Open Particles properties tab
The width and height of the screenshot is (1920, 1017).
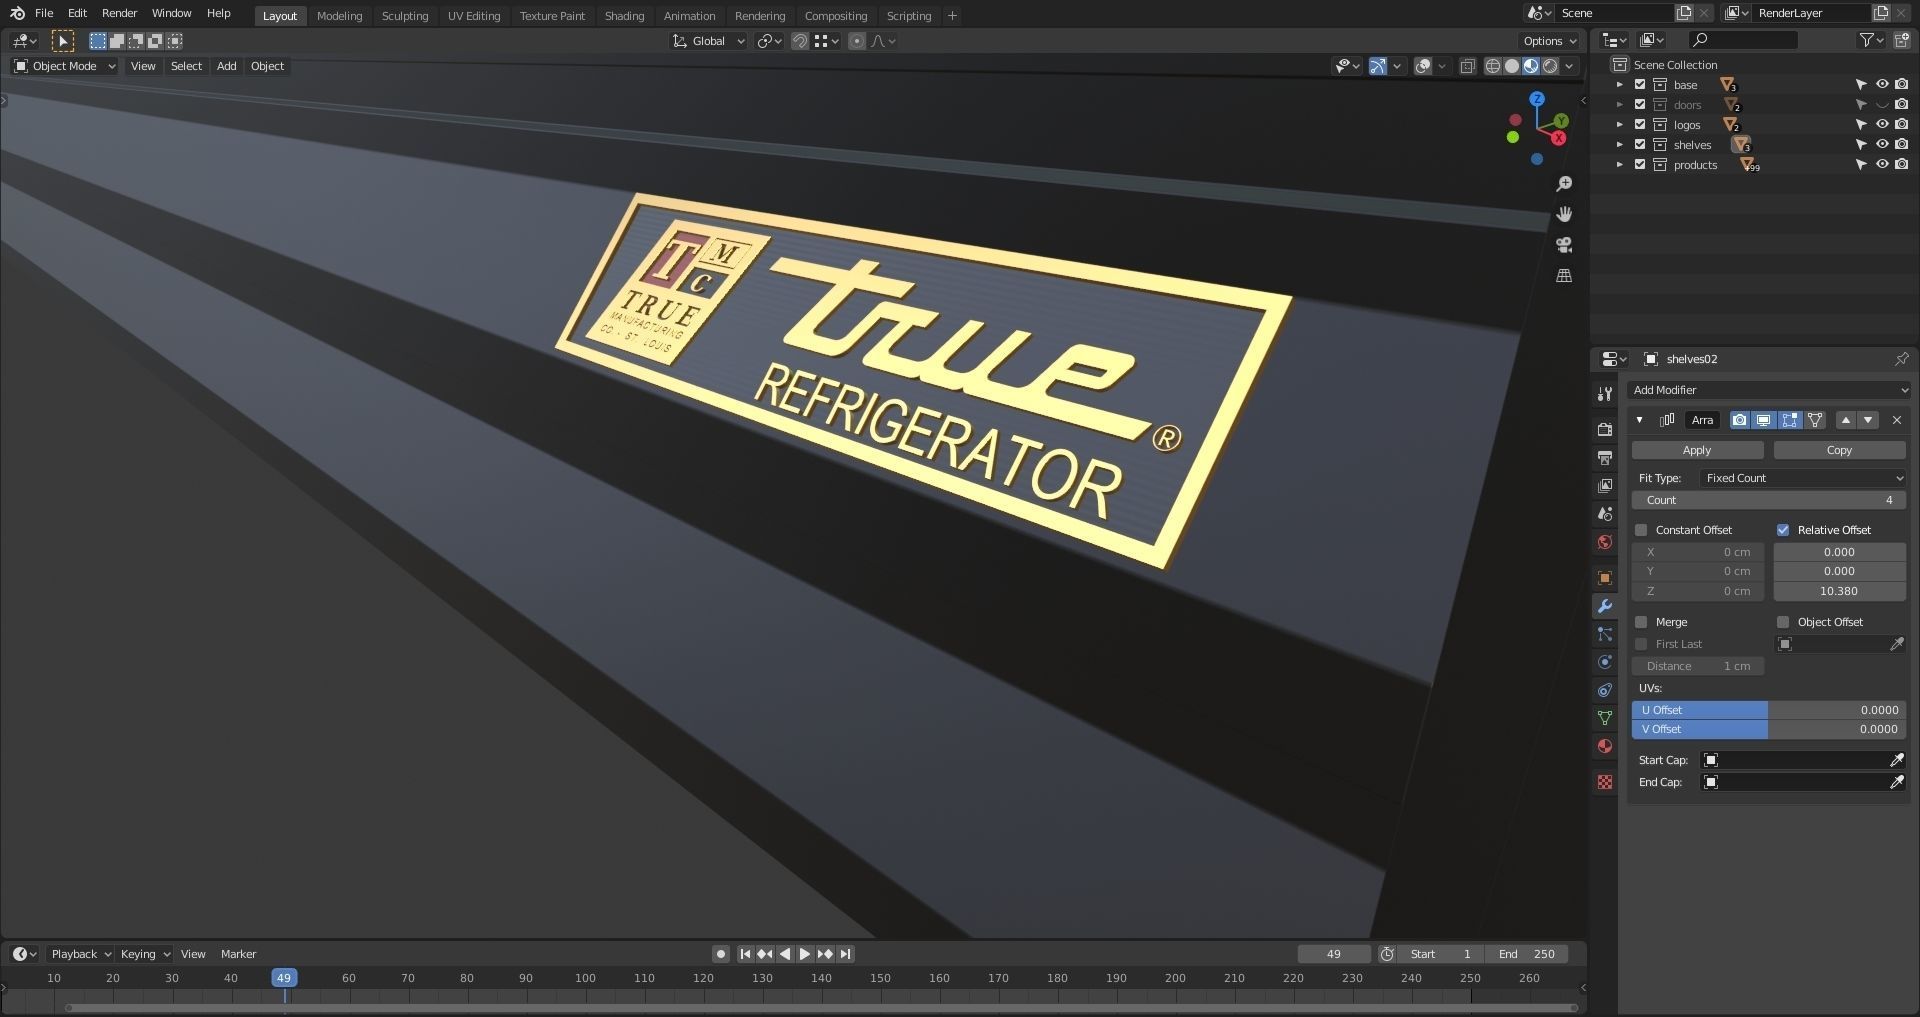click(x=1605, y=634)
